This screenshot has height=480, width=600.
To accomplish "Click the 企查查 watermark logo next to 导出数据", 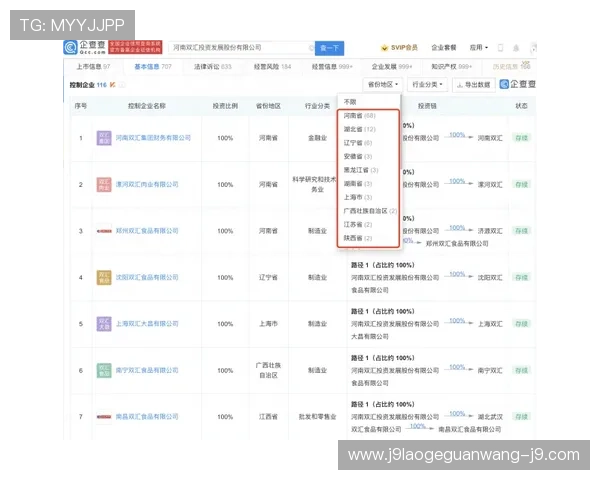I will (x=518, y=84).
